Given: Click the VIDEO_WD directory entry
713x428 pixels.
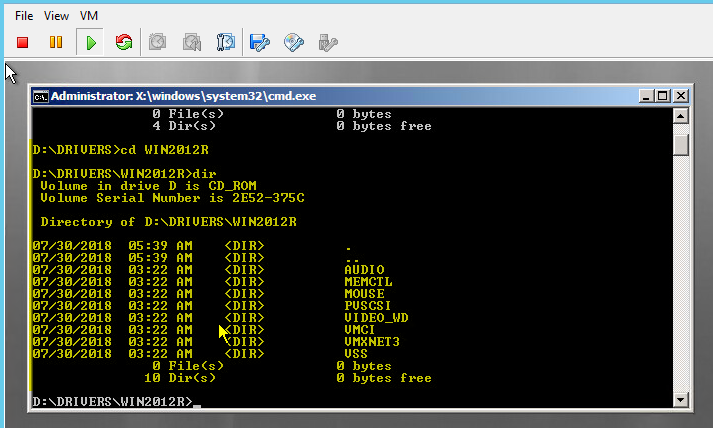Looking at the screenshot, I should pos(376,317).
